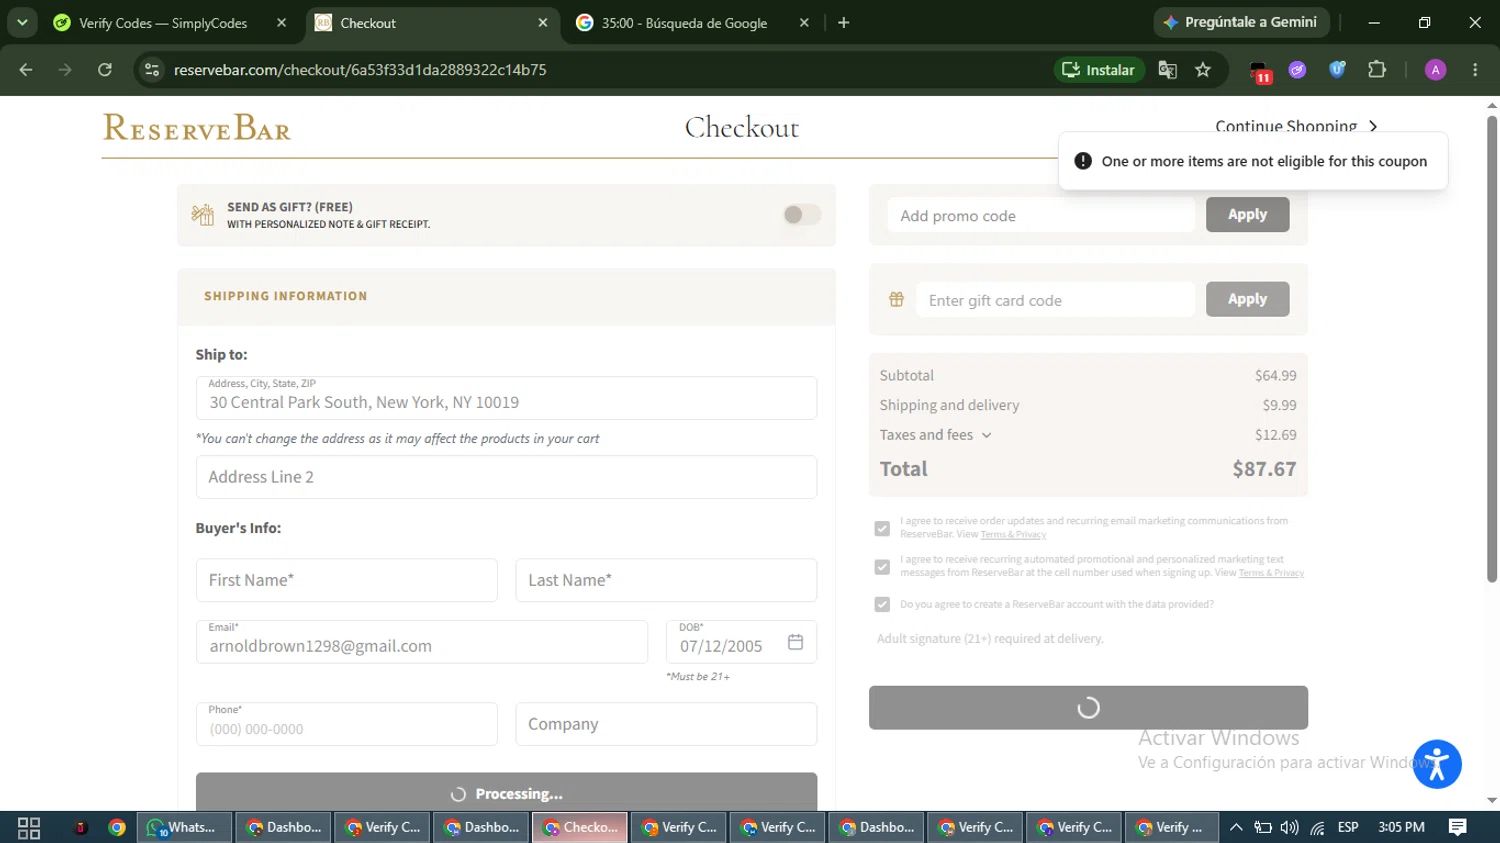Viewport: 1500px width, 843px height.
Task: Open the DOB calendar picker icon
Action: (x=795, y=642)
